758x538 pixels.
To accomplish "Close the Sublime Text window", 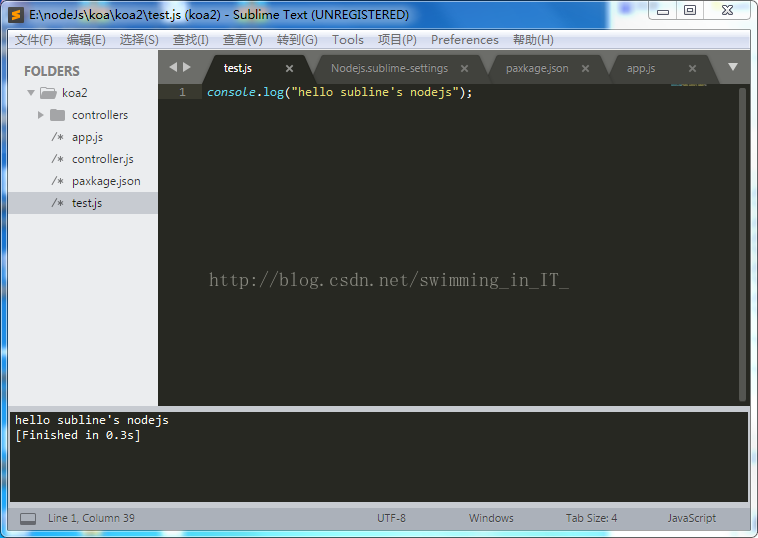I will [x=728, y=11].
